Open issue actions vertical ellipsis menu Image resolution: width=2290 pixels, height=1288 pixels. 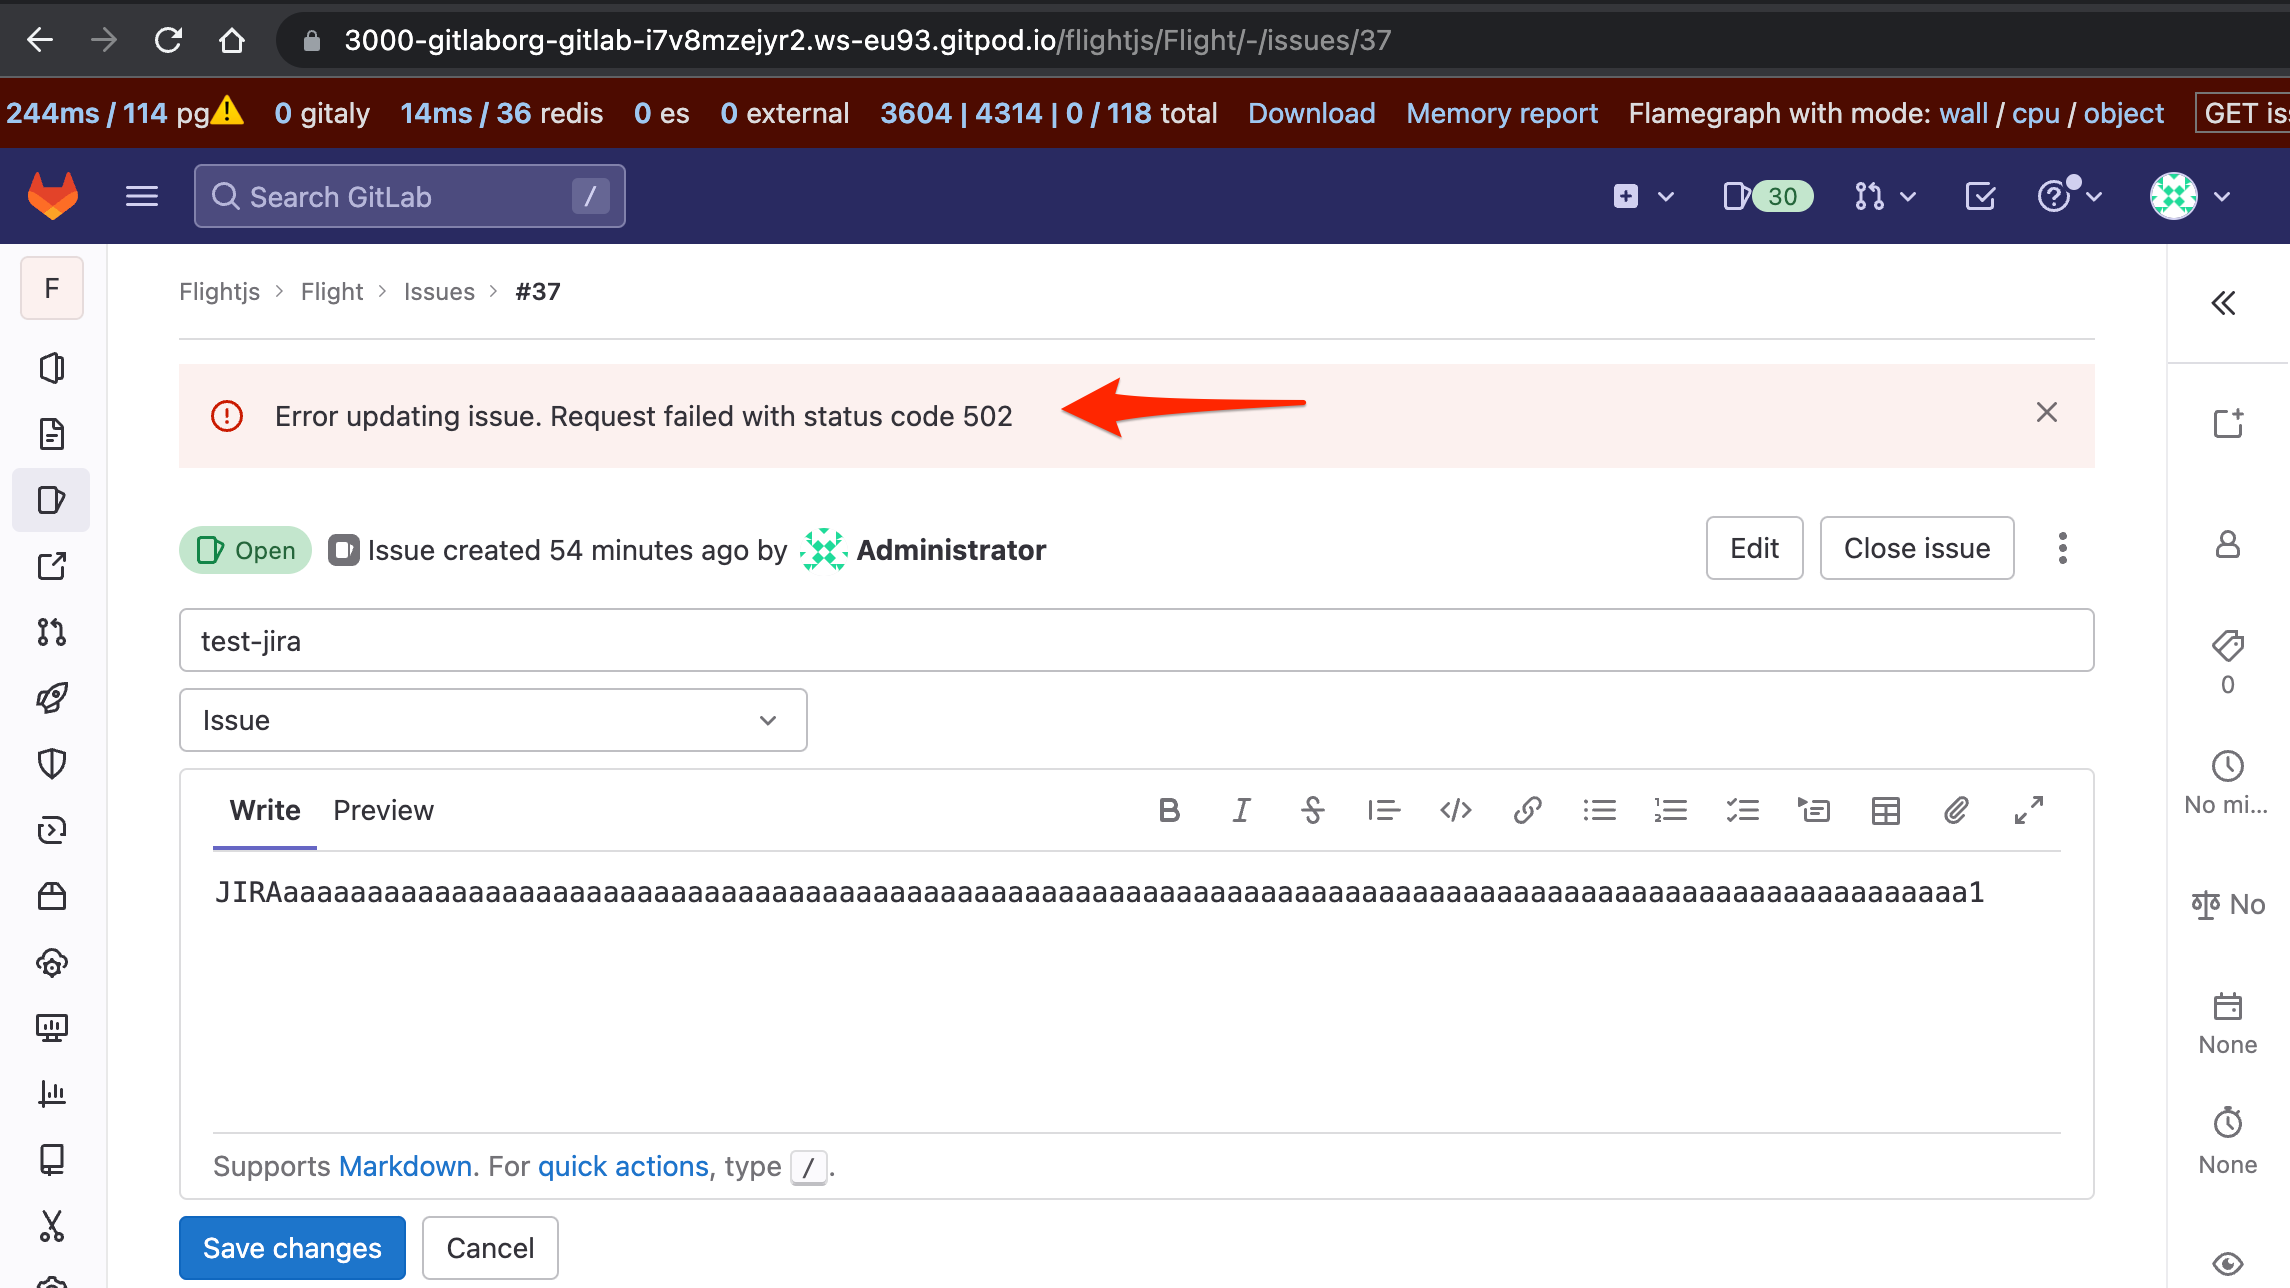coord(2062,548)
